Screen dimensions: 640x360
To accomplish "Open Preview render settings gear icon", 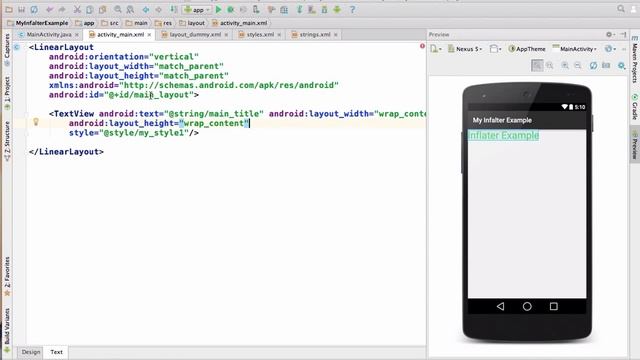I will pos(621,65).
